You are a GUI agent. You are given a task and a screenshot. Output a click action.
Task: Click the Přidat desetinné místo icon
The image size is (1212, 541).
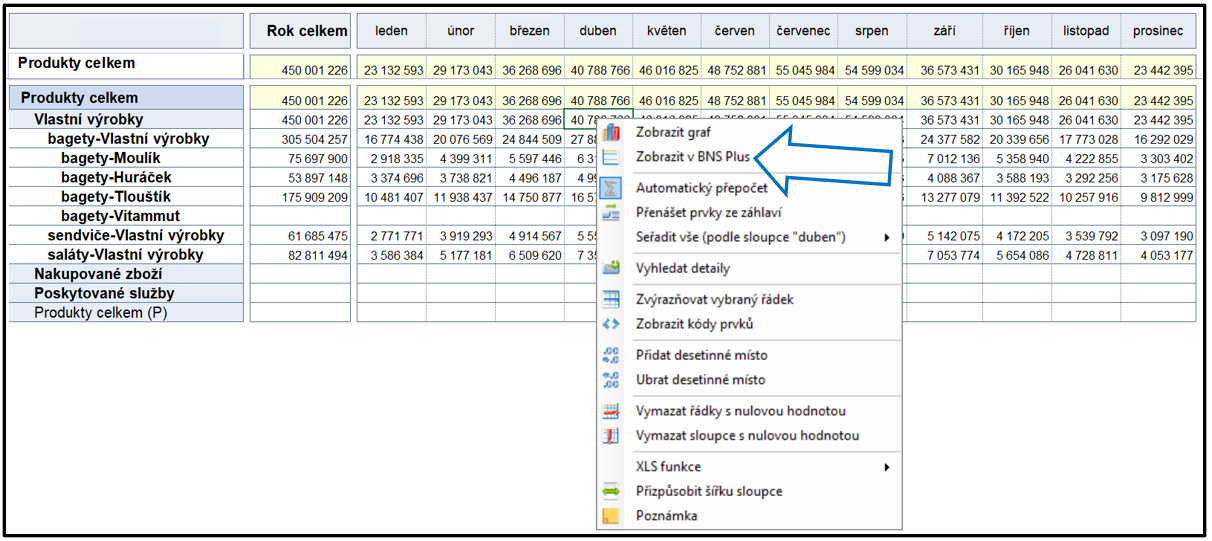point(612,355)
